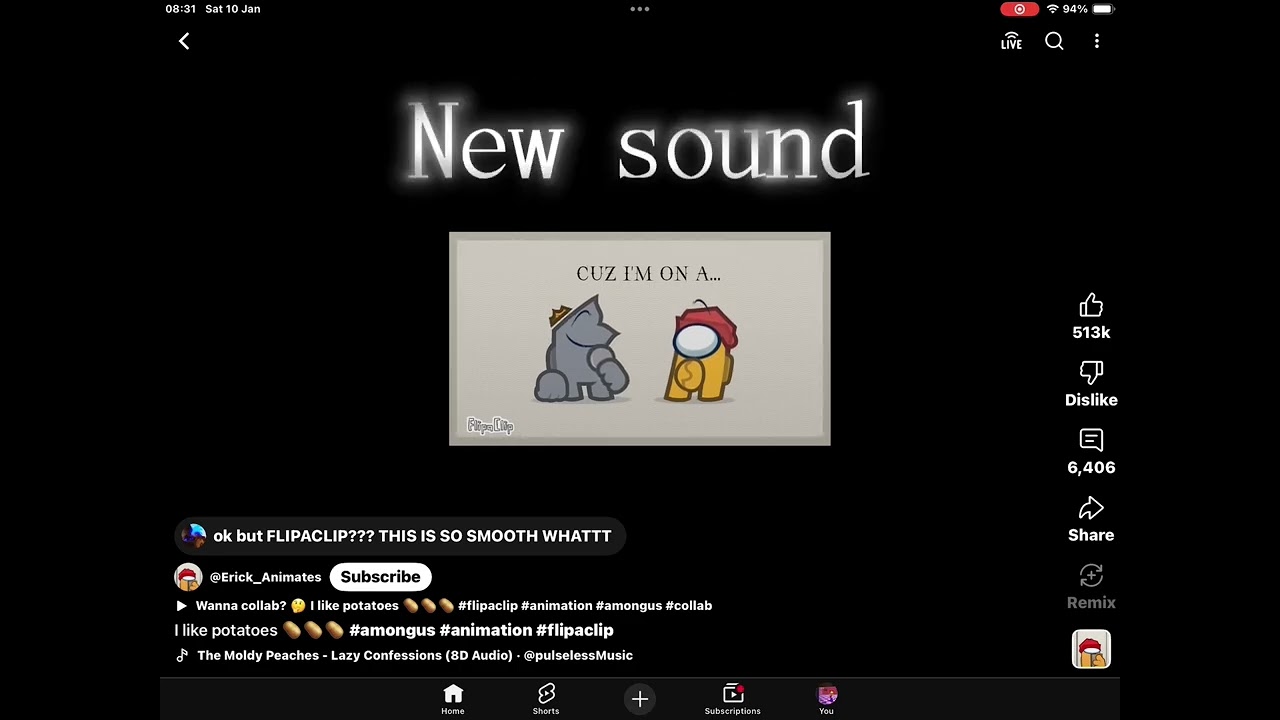Open the You profile tab
Image resolution: width=1280 pixels, height=720 pixels.
tap(826, 699)
